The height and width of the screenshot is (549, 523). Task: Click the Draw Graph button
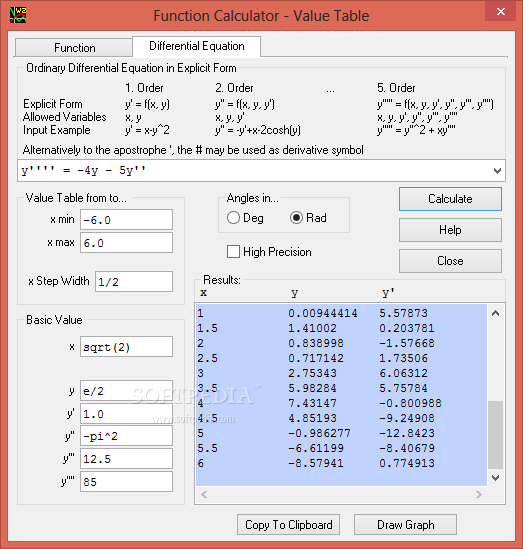click(x=405, y=524)
